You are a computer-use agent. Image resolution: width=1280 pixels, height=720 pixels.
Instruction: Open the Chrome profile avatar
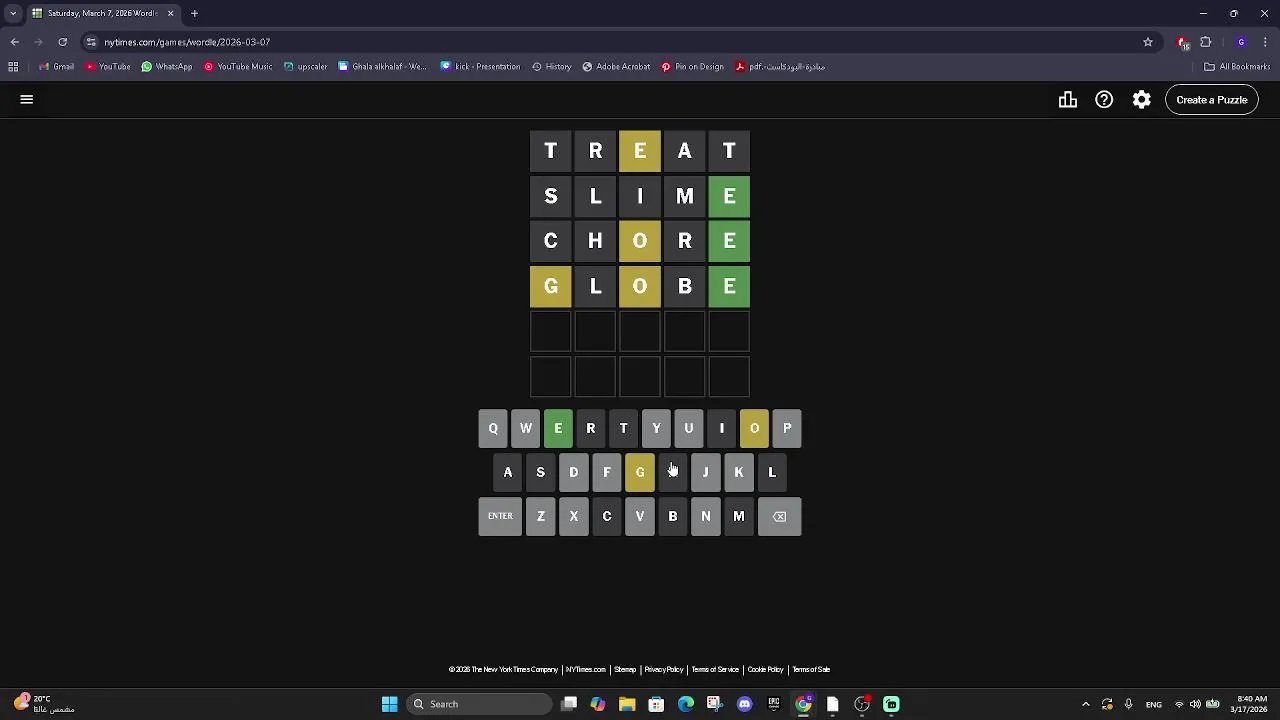(x=1241, y=42)
